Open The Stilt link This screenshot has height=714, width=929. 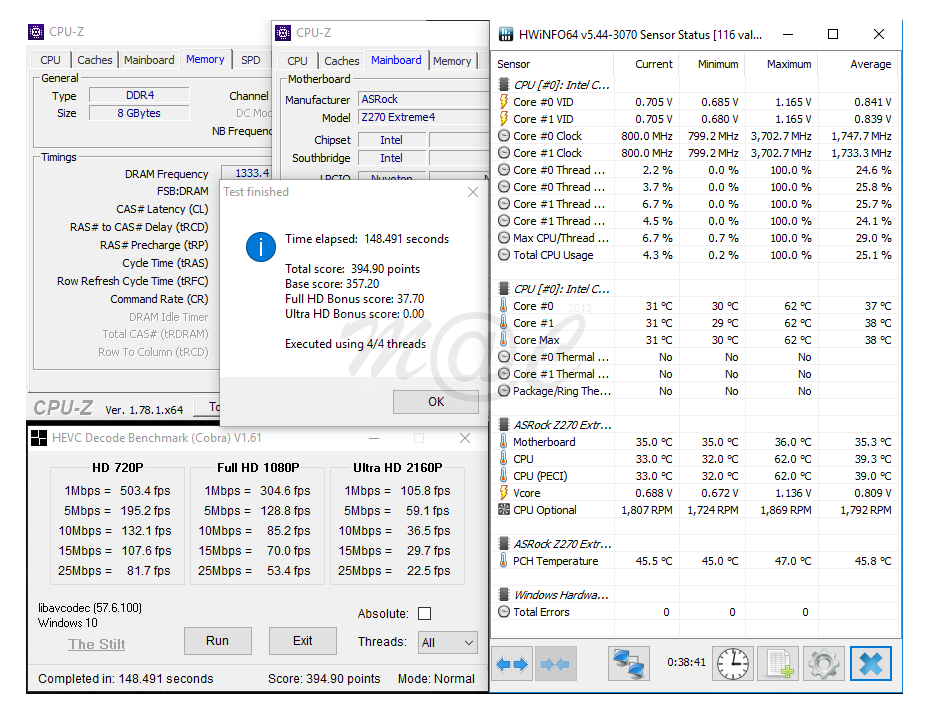[x=97, y=644]
